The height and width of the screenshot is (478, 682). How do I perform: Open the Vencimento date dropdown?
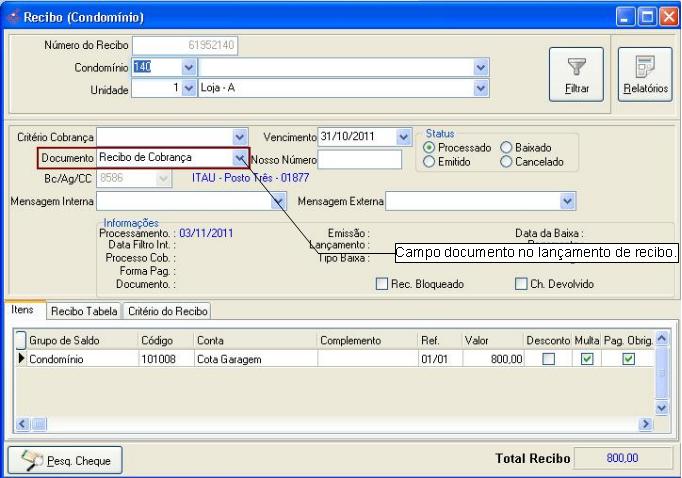click(x=403, y=137)
